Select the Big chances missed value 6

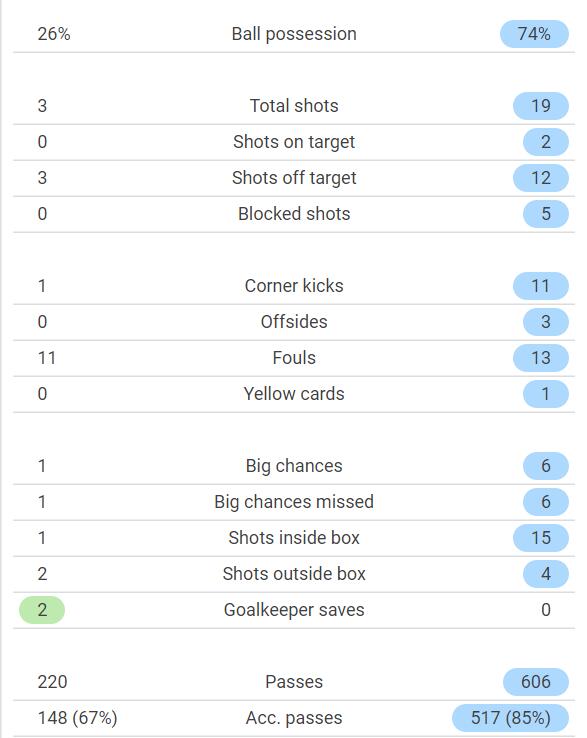click(546, 502)
